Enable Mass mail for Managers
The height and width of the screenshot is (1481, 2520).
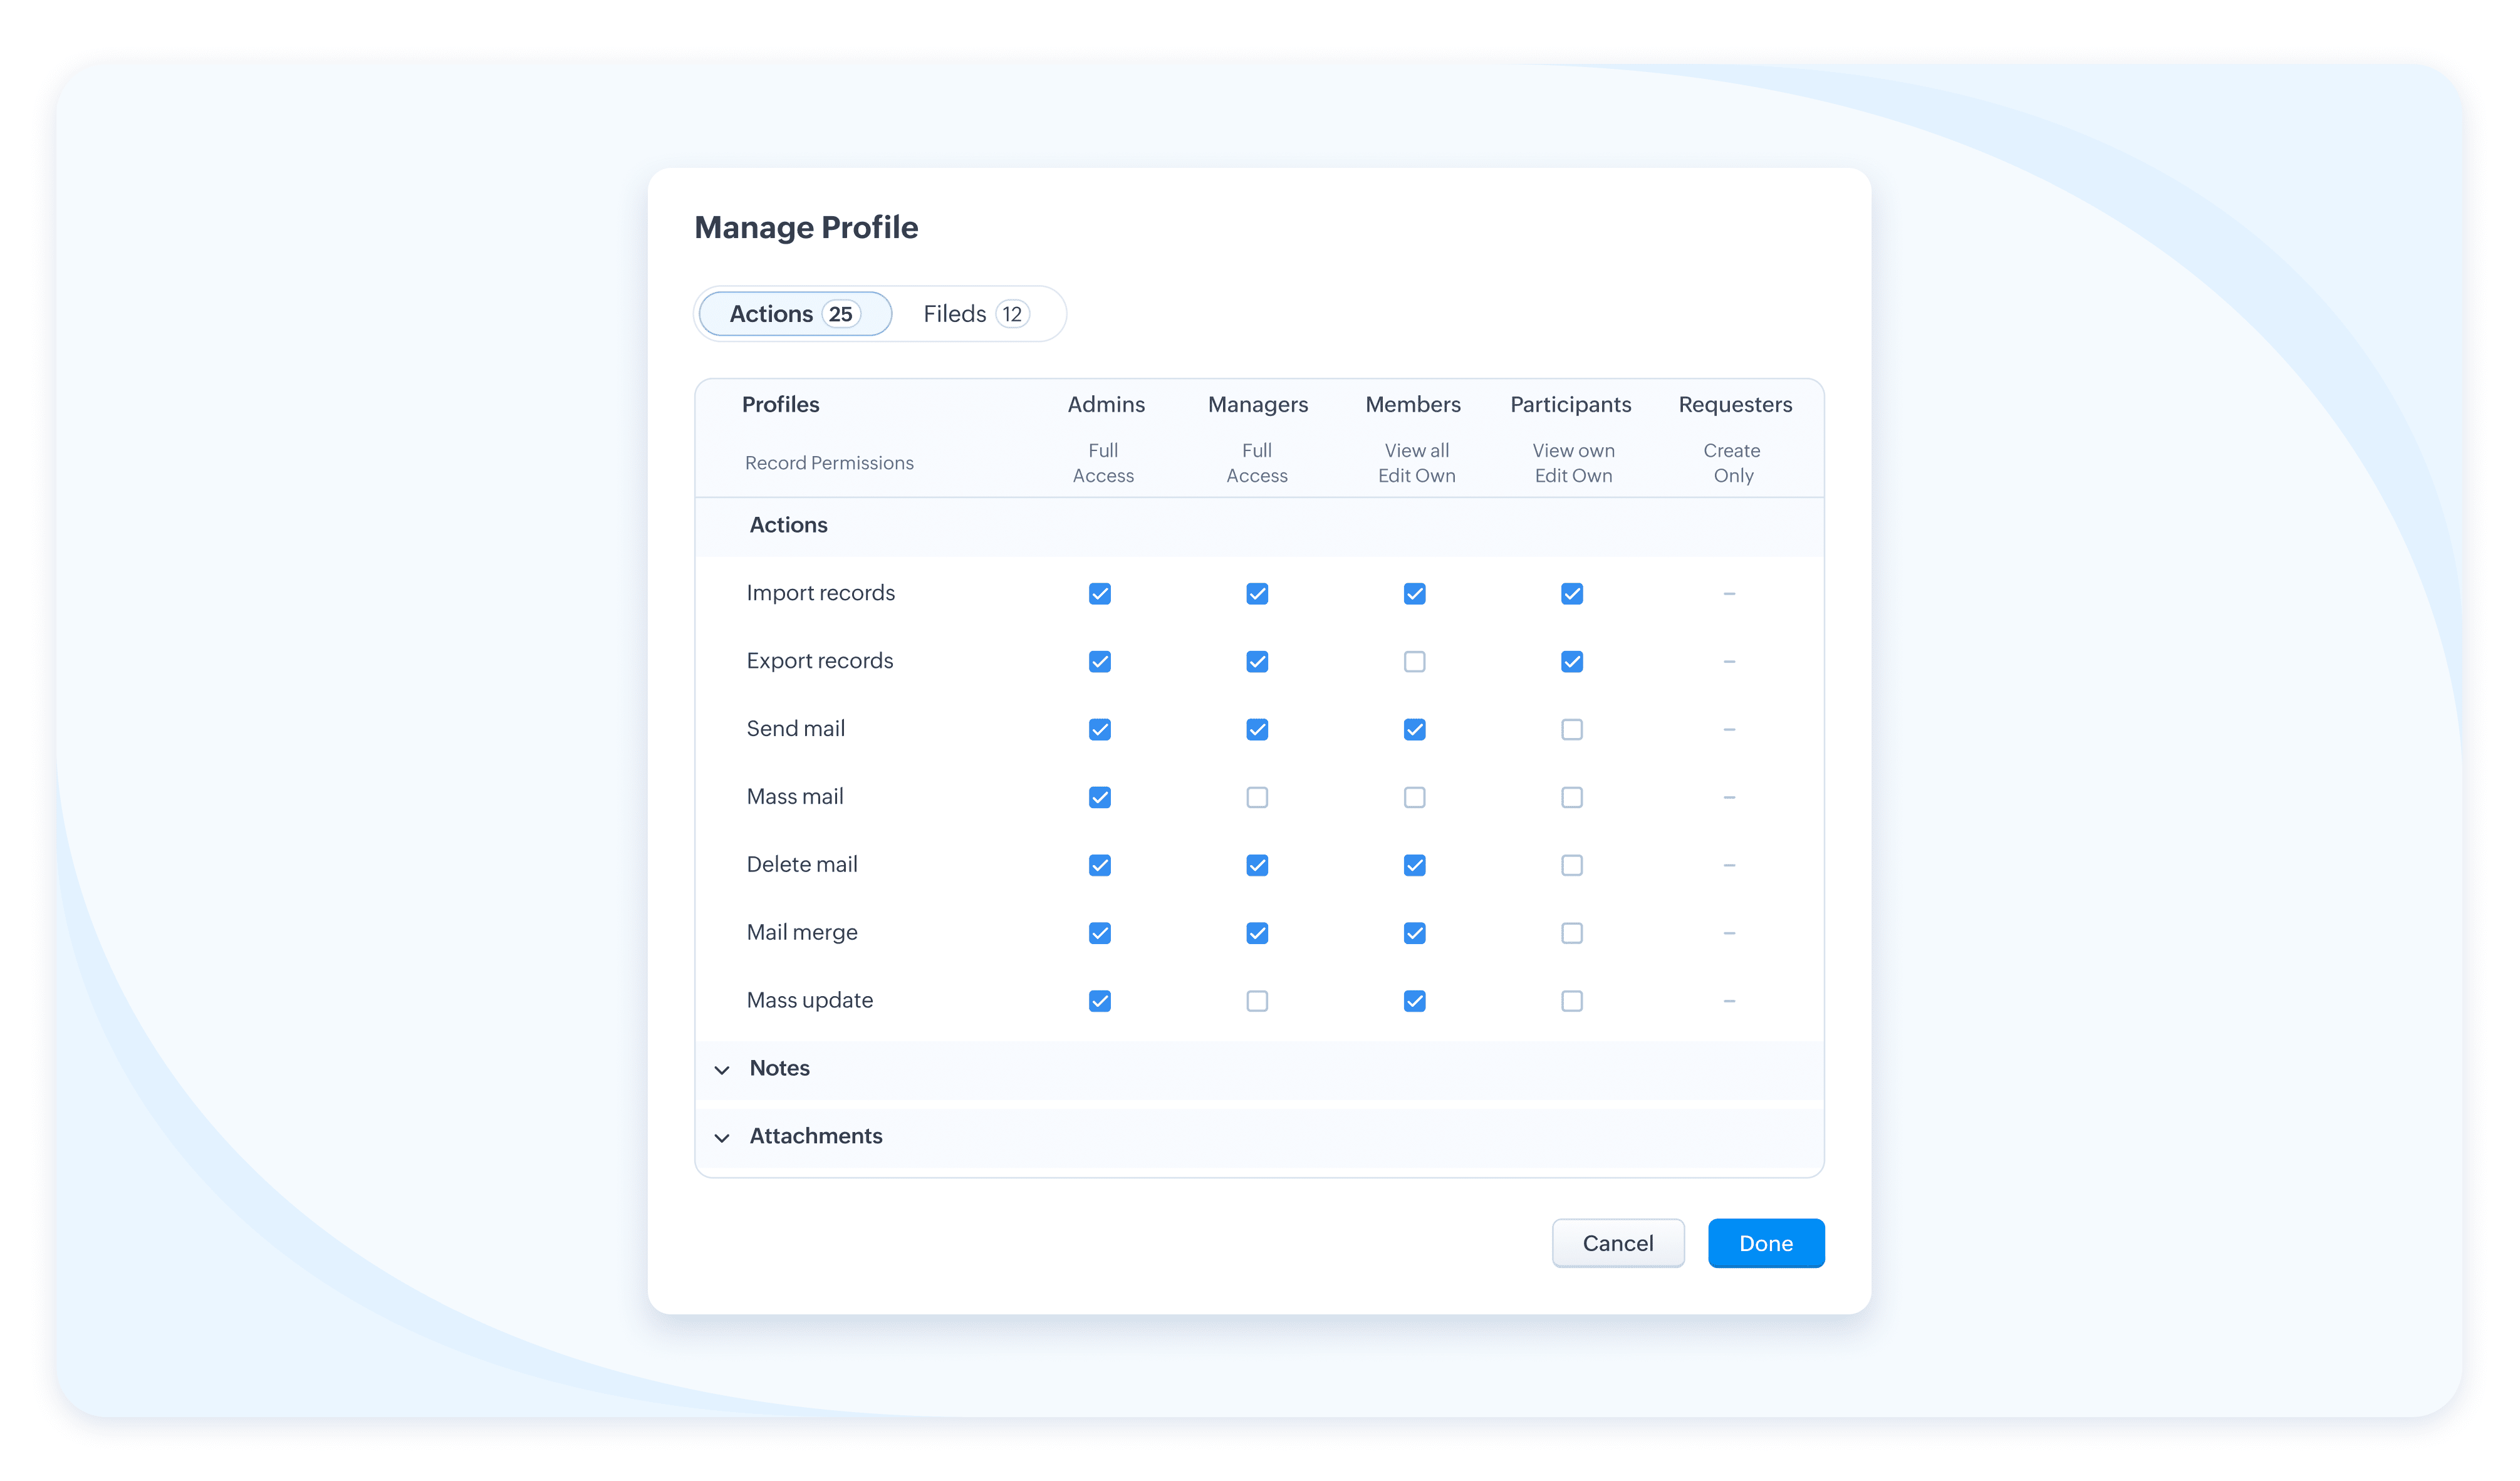[x=1257, y=798]
